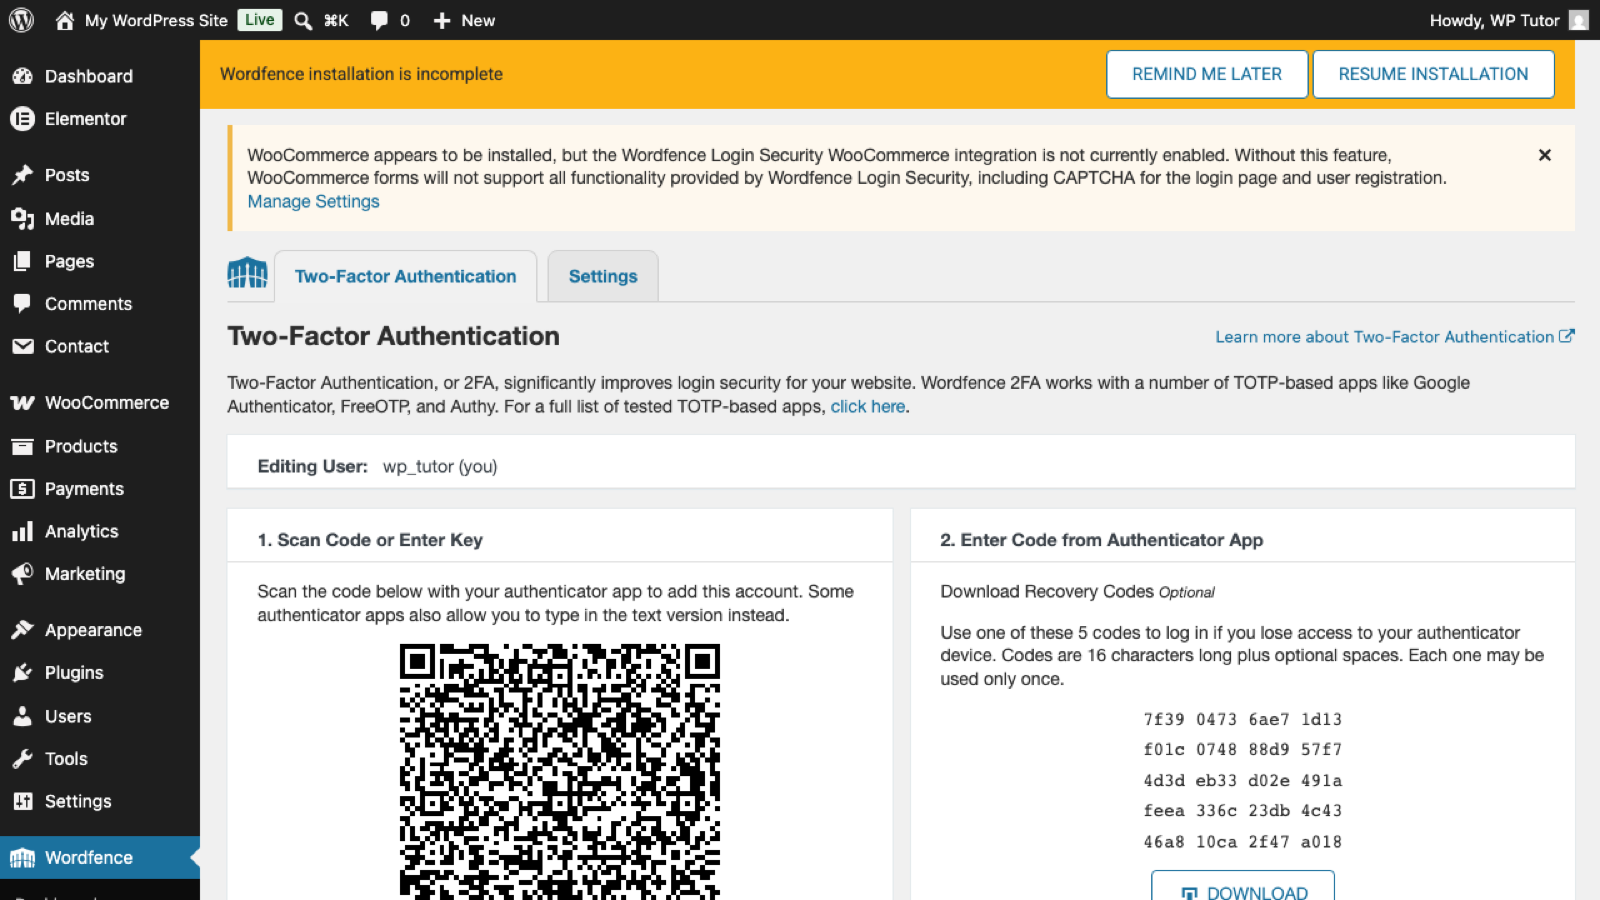Click the wp_tutor (you) editing user text
The height and width of the screenshot is (900, 1600).
click(440, 467)
